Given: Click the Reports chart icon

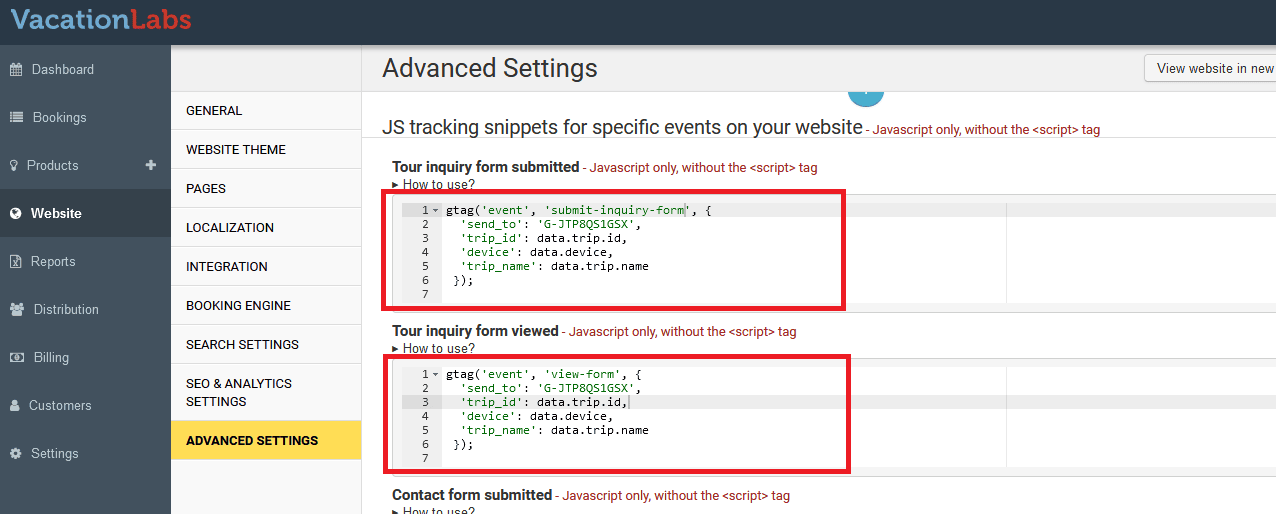Looking at the screenshot, I should (15, 262).
